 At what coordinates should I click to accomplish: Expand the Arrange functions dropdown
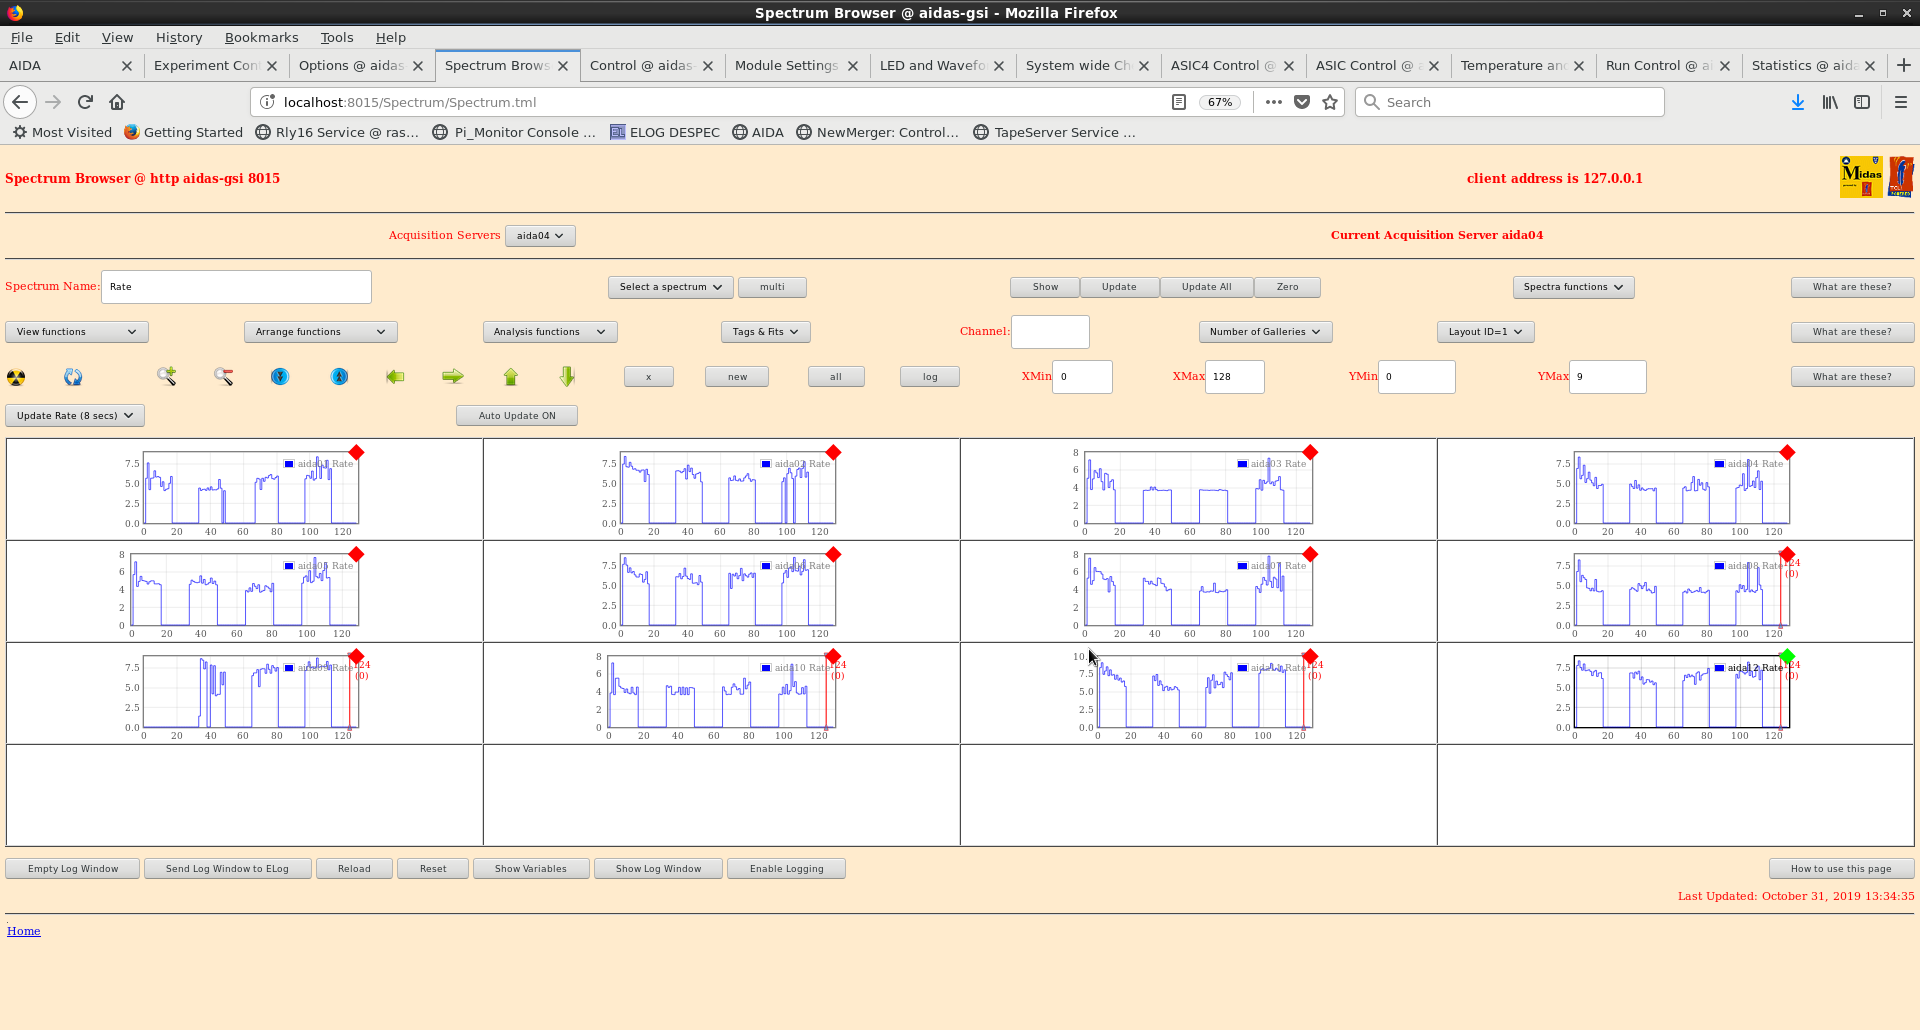tap(320, 332)
